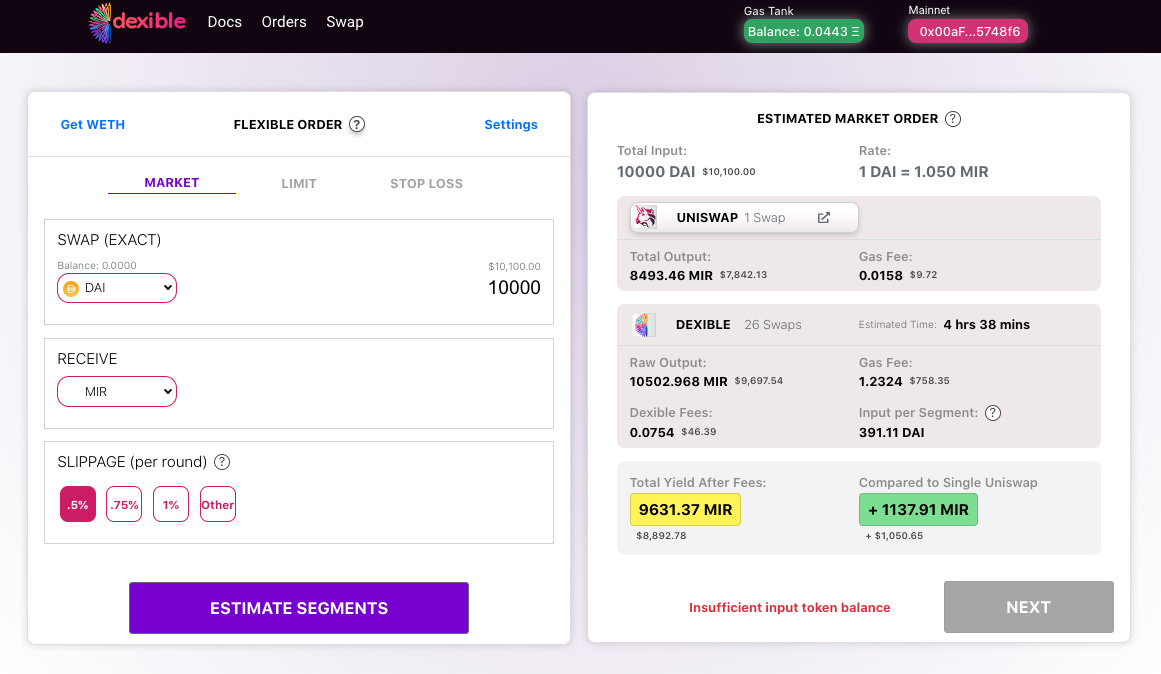Switch to the Stop Loss tab
The width and height of the screenshot is (1161, 674).
[426, 184]
